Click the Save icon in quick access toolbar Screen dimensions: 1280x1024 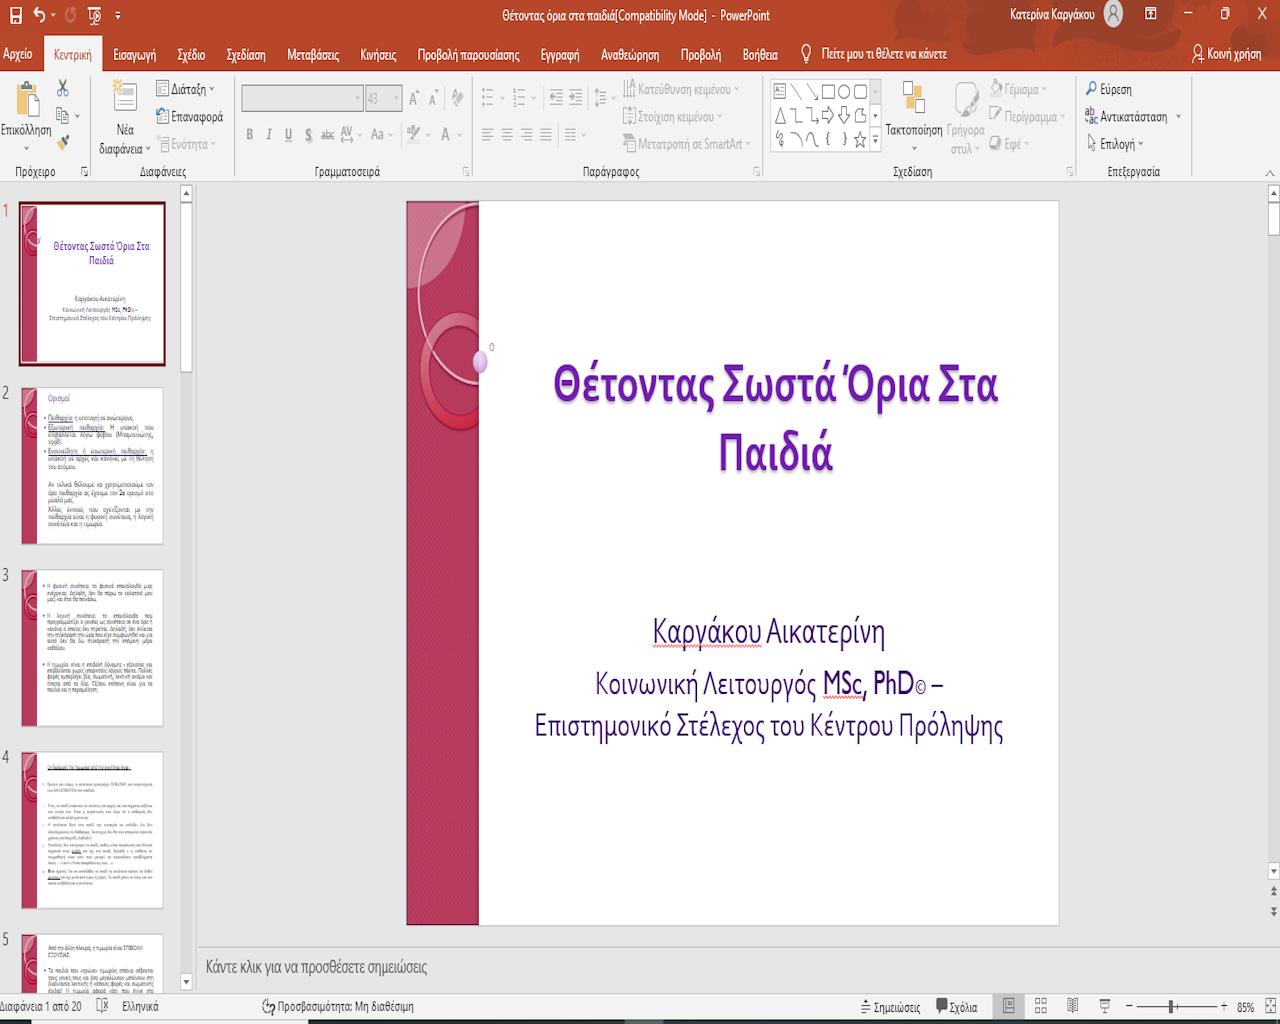[15, 15]
